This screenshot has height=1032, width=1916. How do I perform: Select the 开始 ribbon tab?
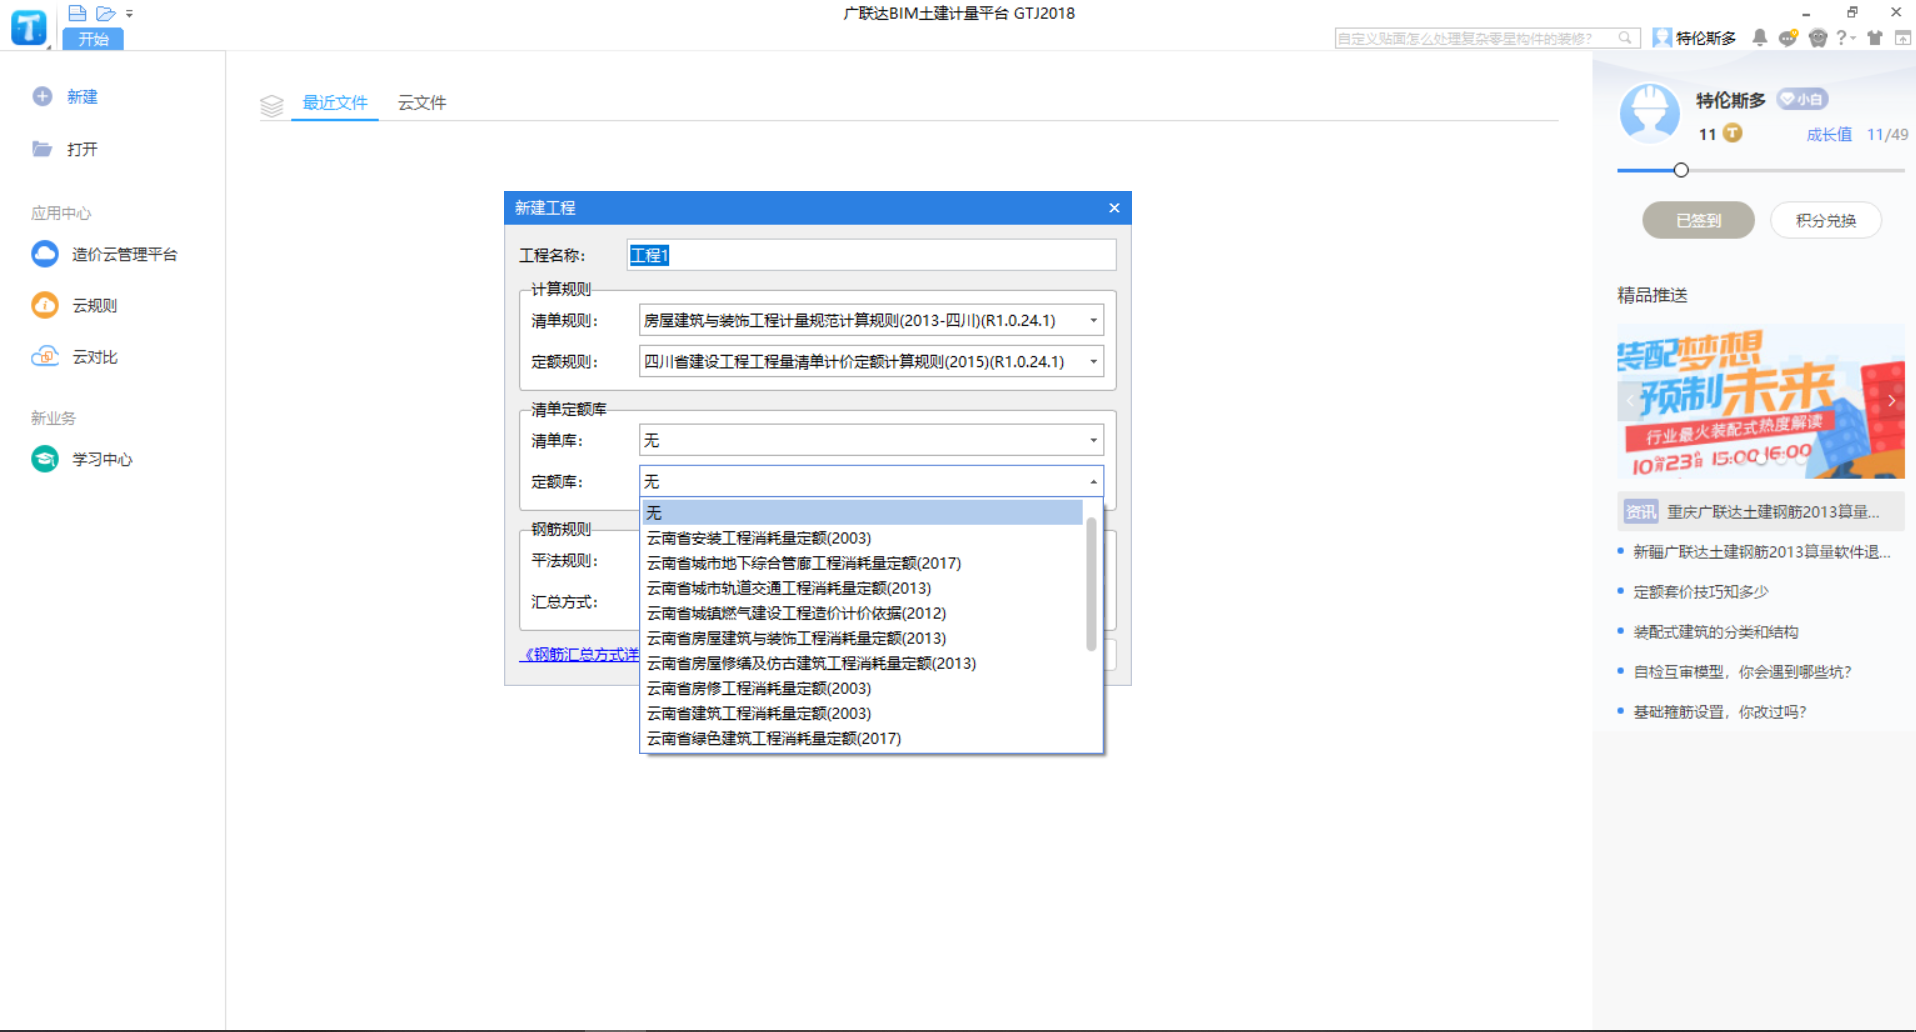[93, 39]
